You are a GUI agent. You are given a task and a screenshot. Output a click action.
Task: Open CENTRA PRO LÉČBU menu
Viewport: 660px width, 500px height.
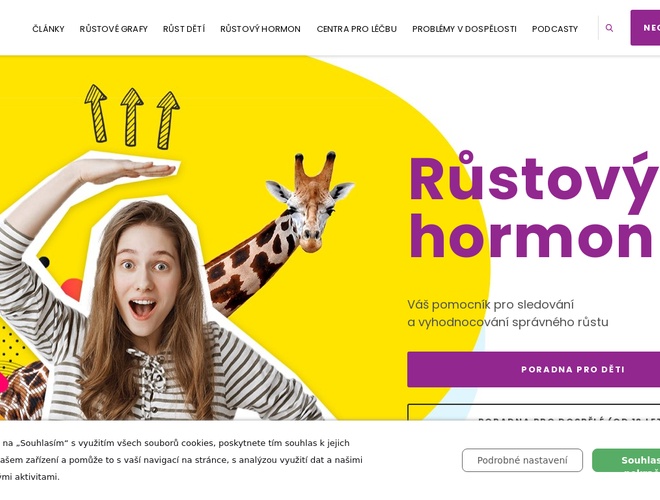357,29
